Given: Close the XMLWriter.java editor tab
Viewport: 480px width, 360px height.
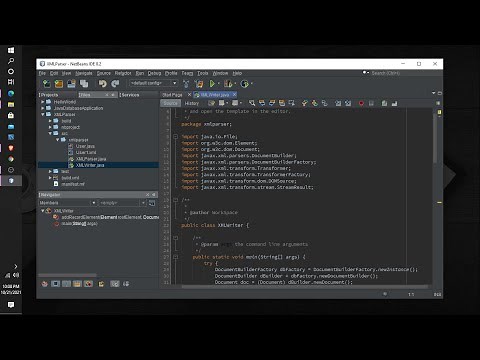Looking at the screenshot, I should coord(234,95).
